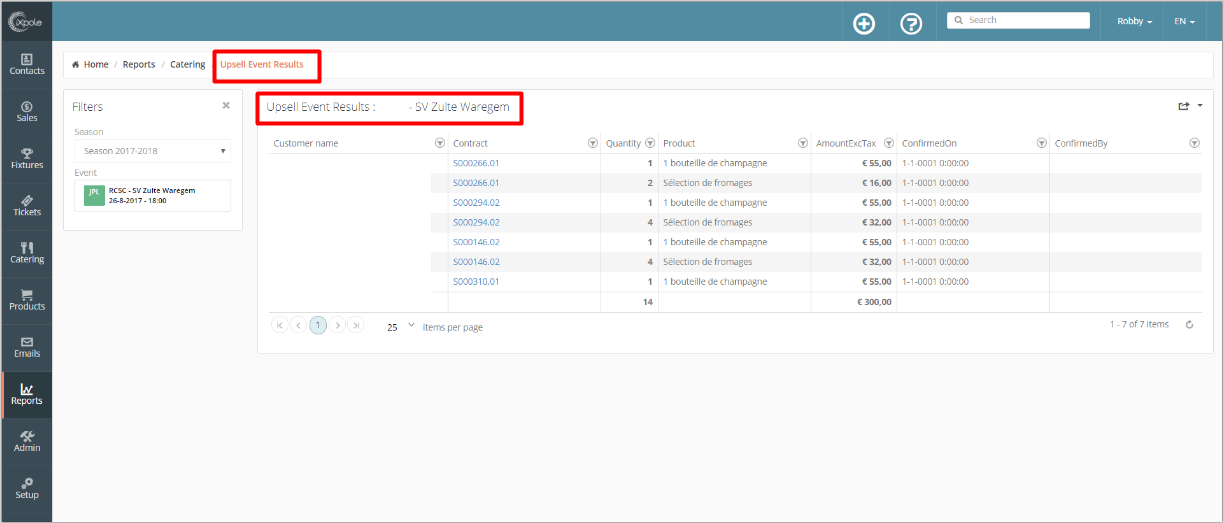Screen dimensions: 1224x523
Task: Filter the Customer name column
Action: 440,143
